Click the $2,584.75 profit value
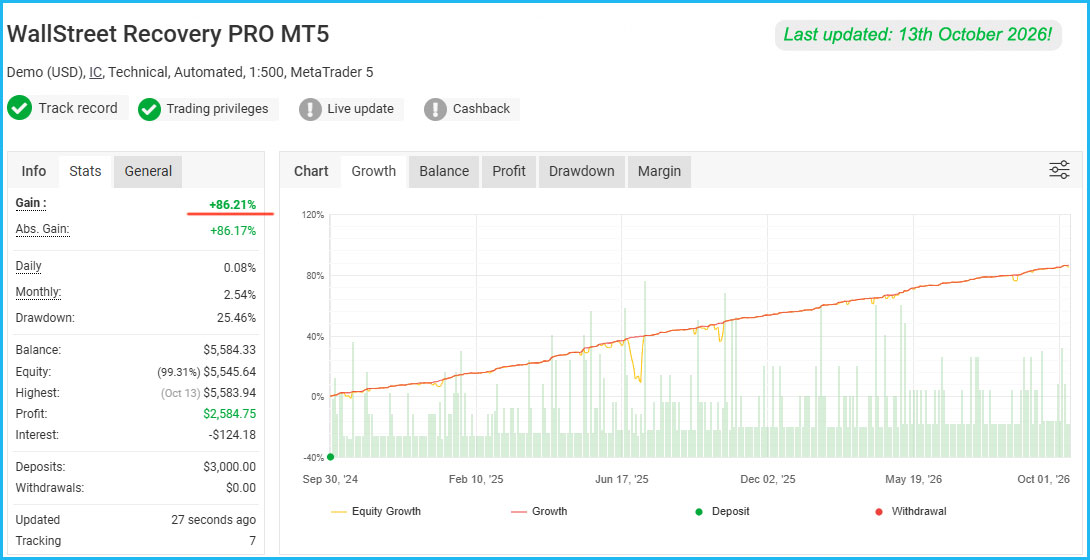 pos(229,414)
